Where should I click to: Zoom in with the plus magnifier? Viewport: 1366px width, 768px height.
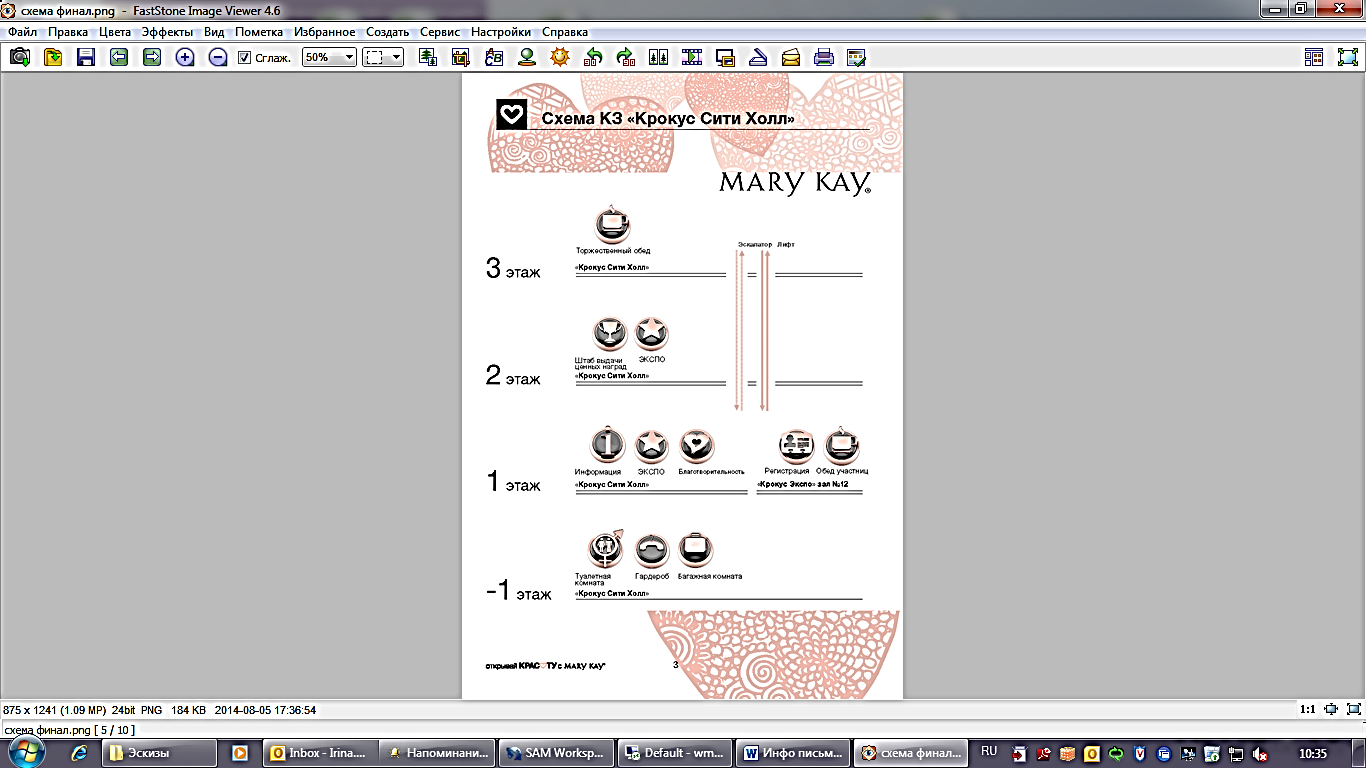coord(185,58)
